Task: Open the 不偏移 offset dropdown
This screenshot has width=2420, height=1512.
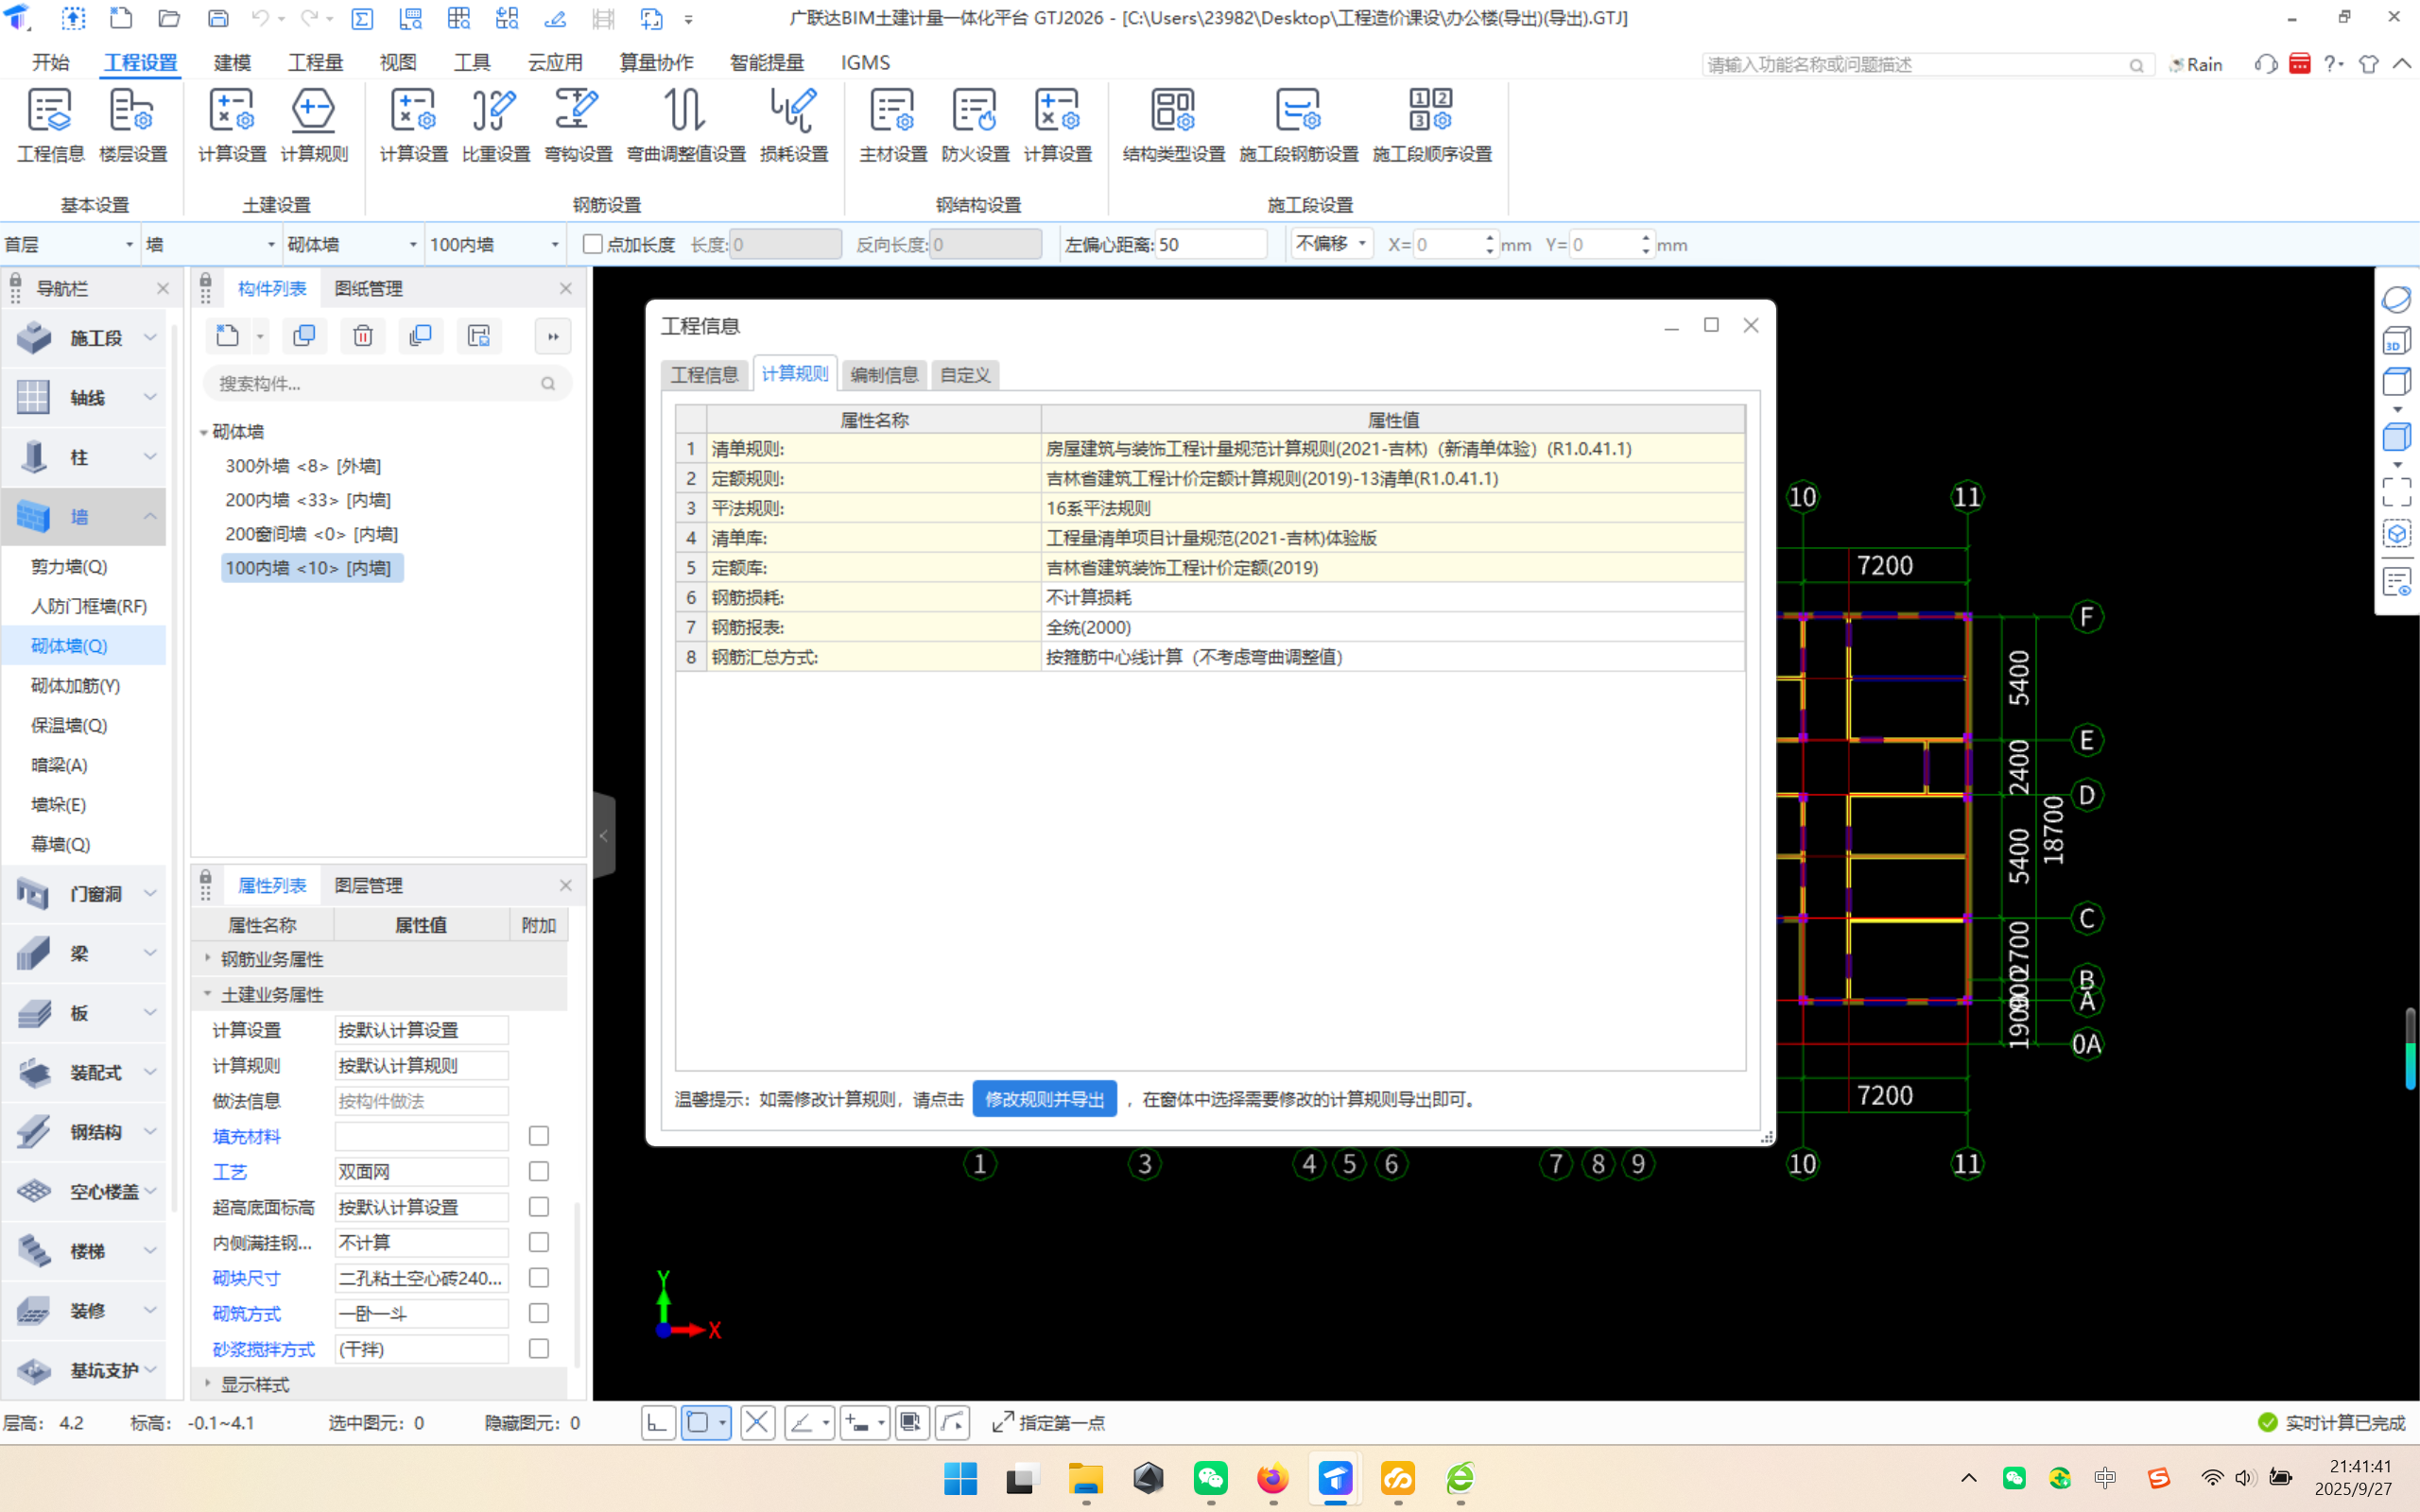Action: pyautogui.click(x=1331, y=244)
